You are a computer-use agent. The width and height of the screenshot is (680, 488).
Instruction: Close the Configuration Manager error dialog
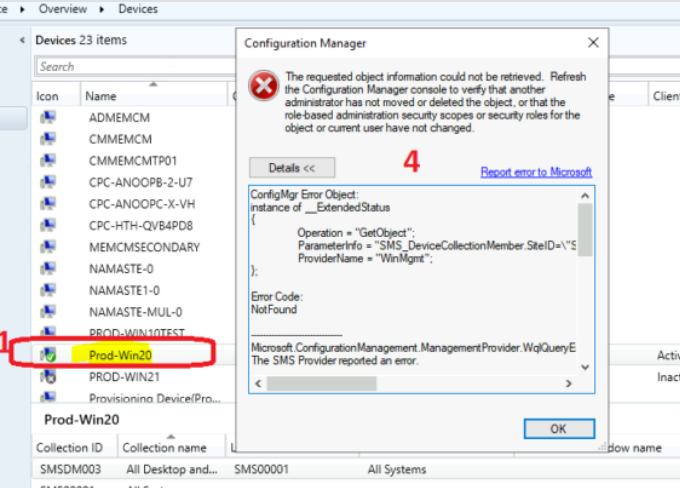[x=593, y=43]
